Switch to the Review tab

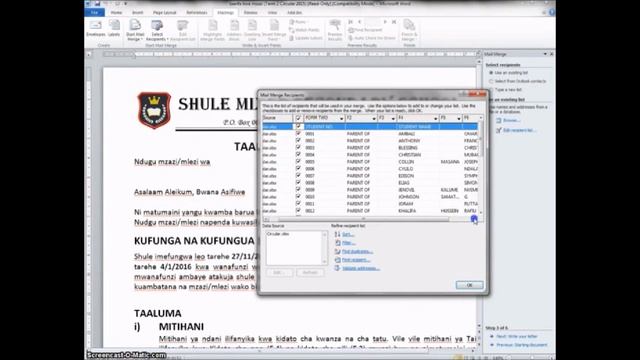(x=250, y=13)
